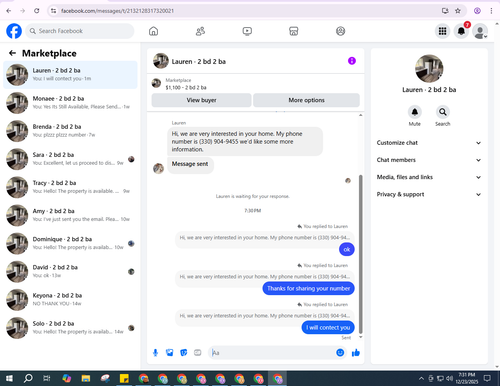The width and height of the screenshot is (500, 386).
Task: Expand Media, files and links section
Action: point(429,177)
